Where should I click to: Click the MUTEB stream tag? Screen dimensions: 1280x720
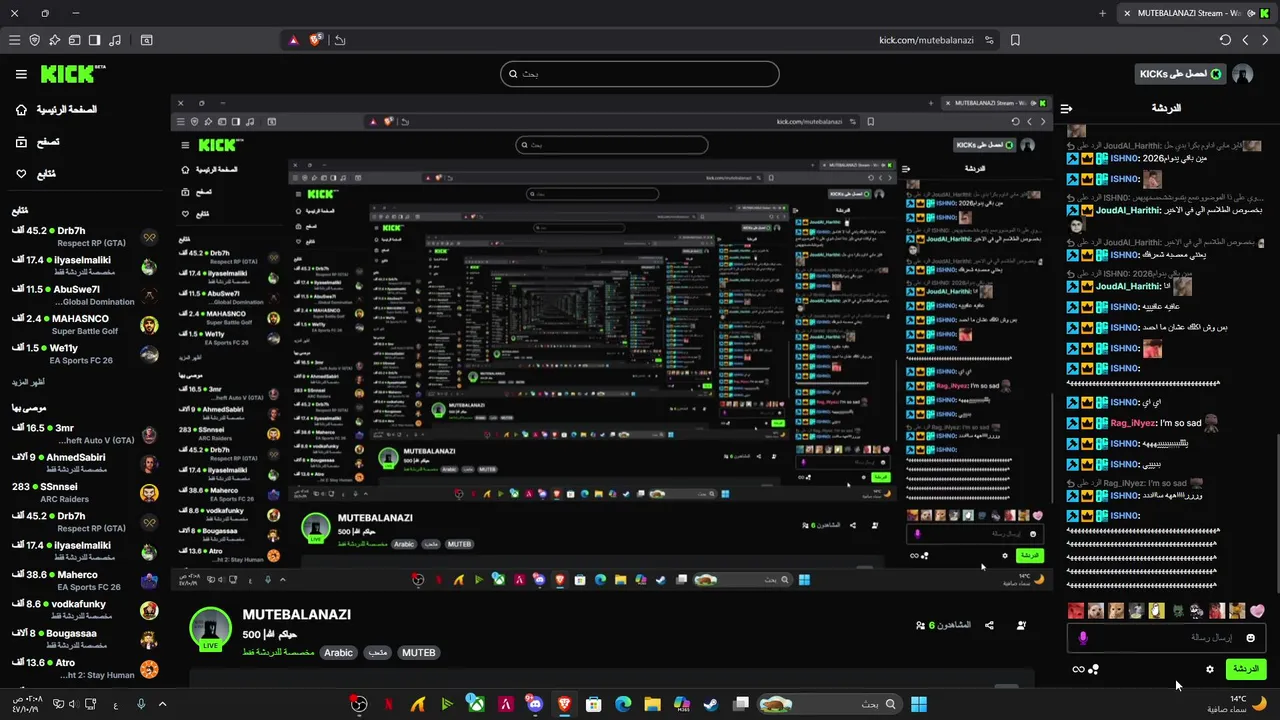pyautogui.click(x=418, y=653)
